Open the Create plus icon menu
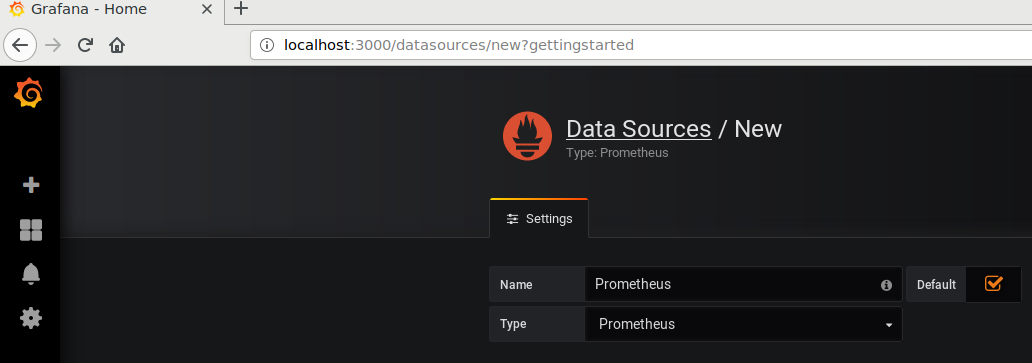Viewport: 1032px width, 363px height. pyautogui.click(x=30, y=185)
